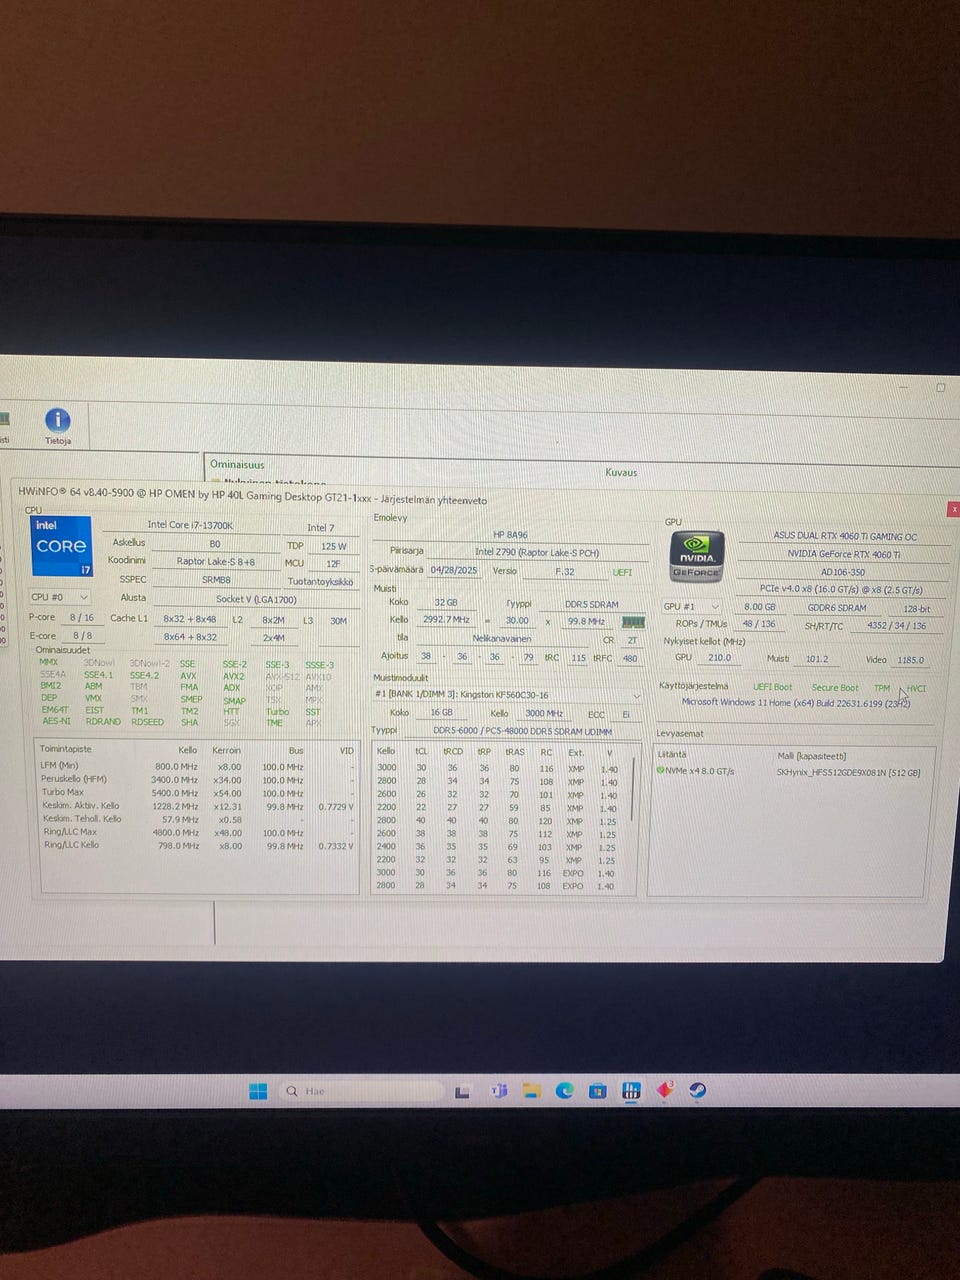The width and height of the screenshot is (960, 1280).
Task: Launch Microsoft Edge from the taskbar
Action: tap(565, 1091)
